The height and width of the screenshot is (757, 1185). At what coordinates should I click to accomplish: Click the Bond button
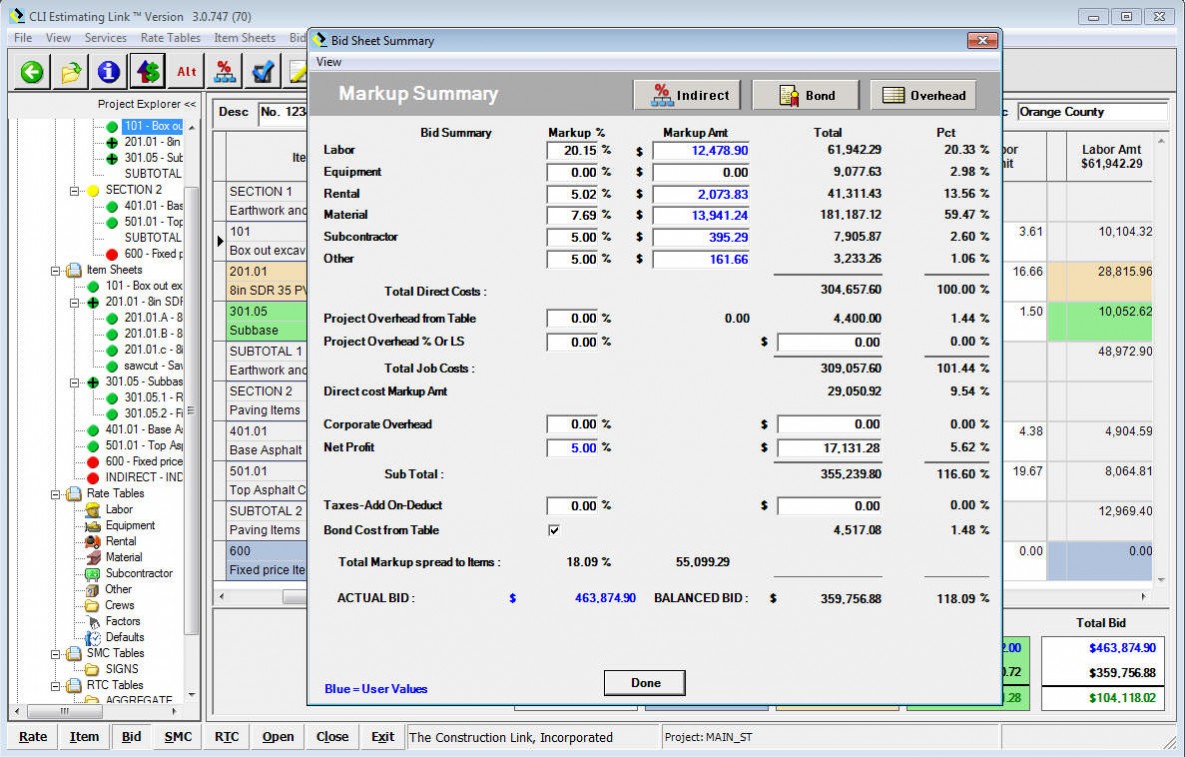point(806,95)
